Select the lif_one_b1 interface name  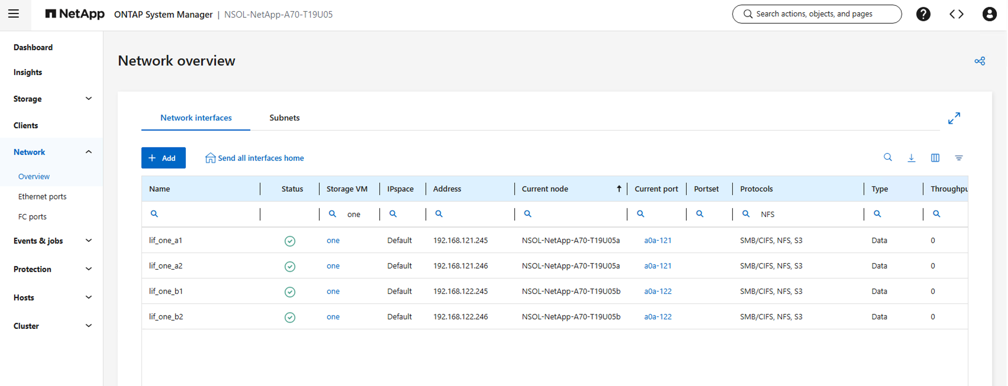(x=166, y=291)
